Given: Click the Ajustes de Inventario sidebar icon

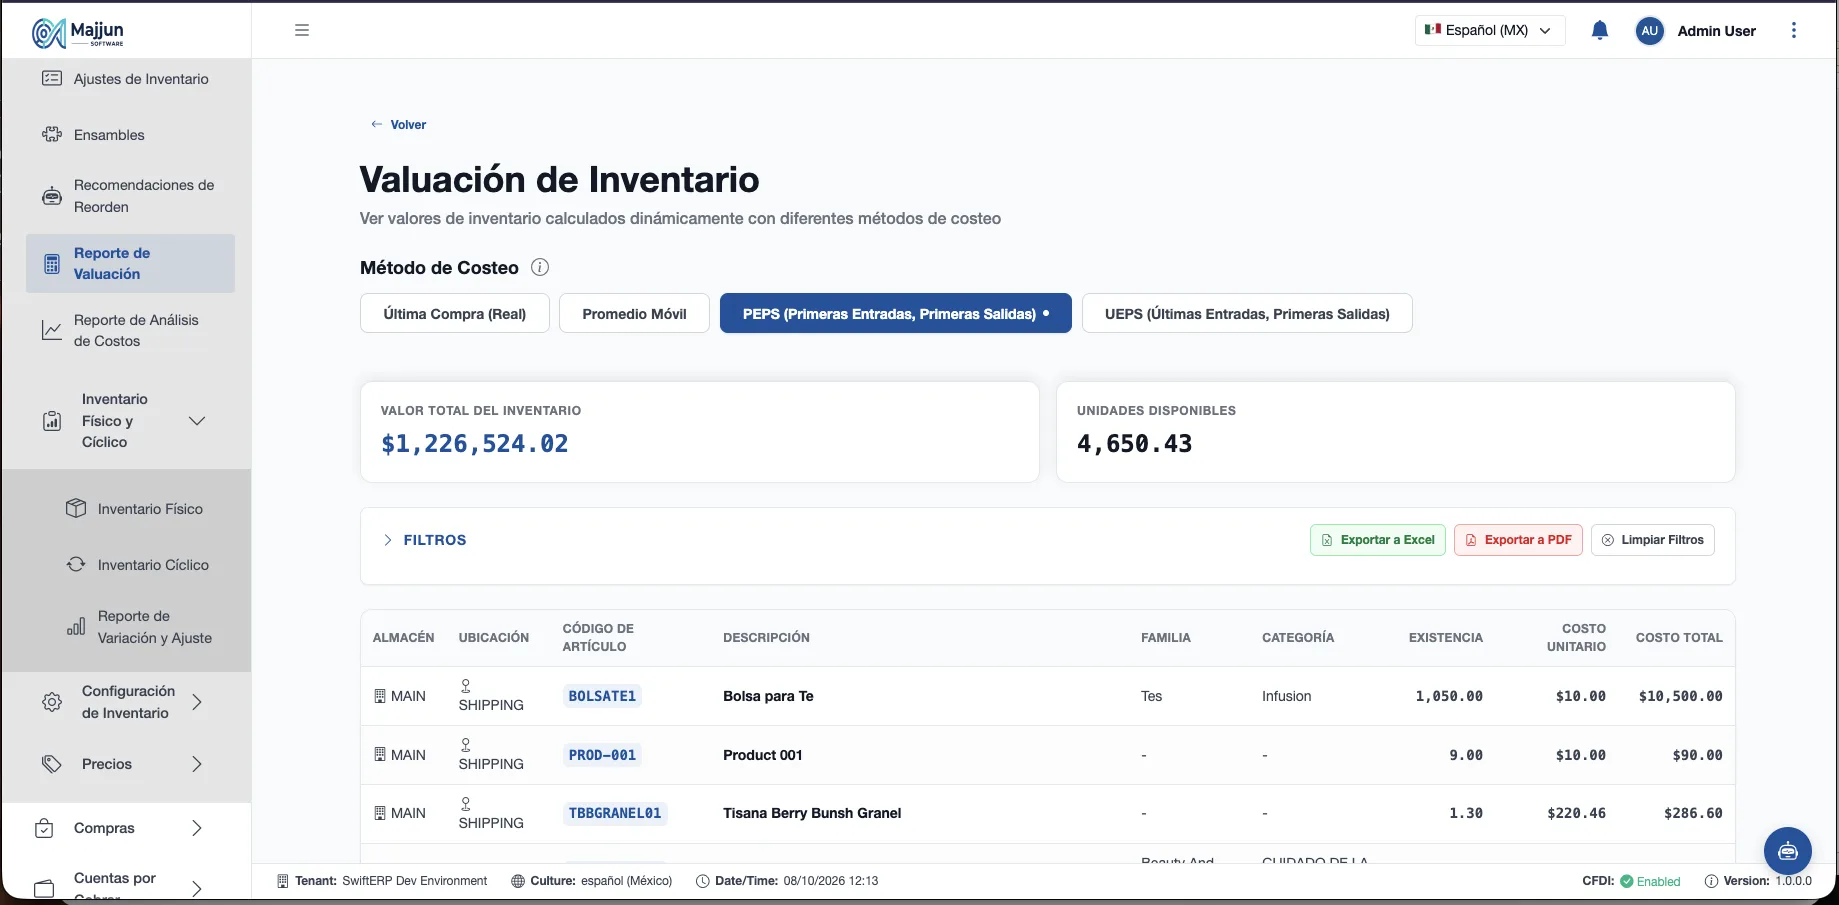Looking at the screenshot, I should [x=52, y=78].
